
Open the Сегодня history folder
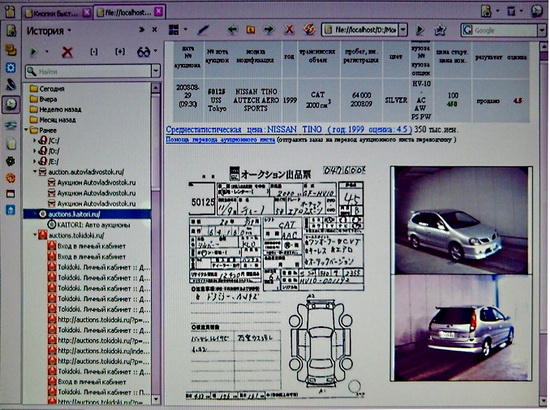point(47,89)
